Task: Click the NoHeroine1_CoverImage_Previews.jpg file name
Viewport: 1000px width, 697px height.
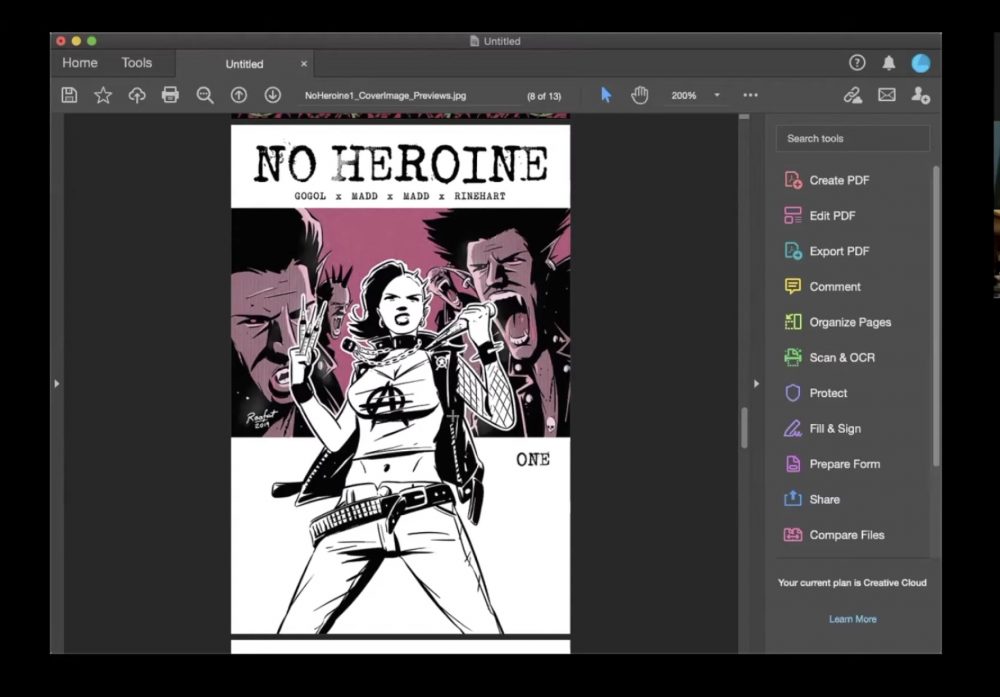Action: (385, 96)
